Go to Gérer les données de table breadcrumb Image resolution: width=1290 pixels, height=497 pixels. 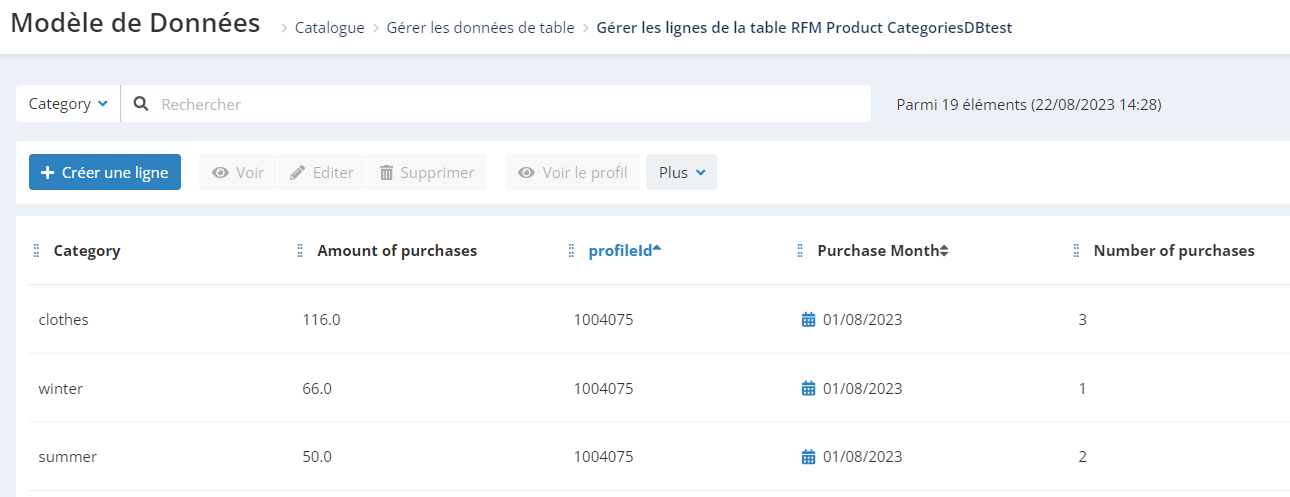[x=481, y=28]
